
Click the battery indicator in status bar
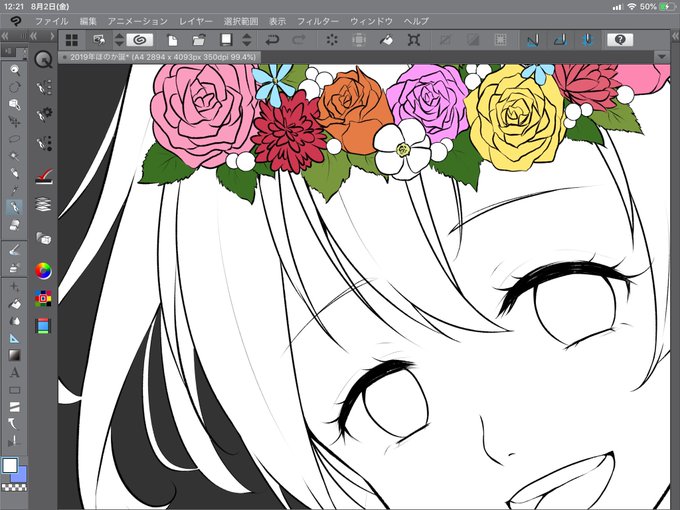click(667, 7)
